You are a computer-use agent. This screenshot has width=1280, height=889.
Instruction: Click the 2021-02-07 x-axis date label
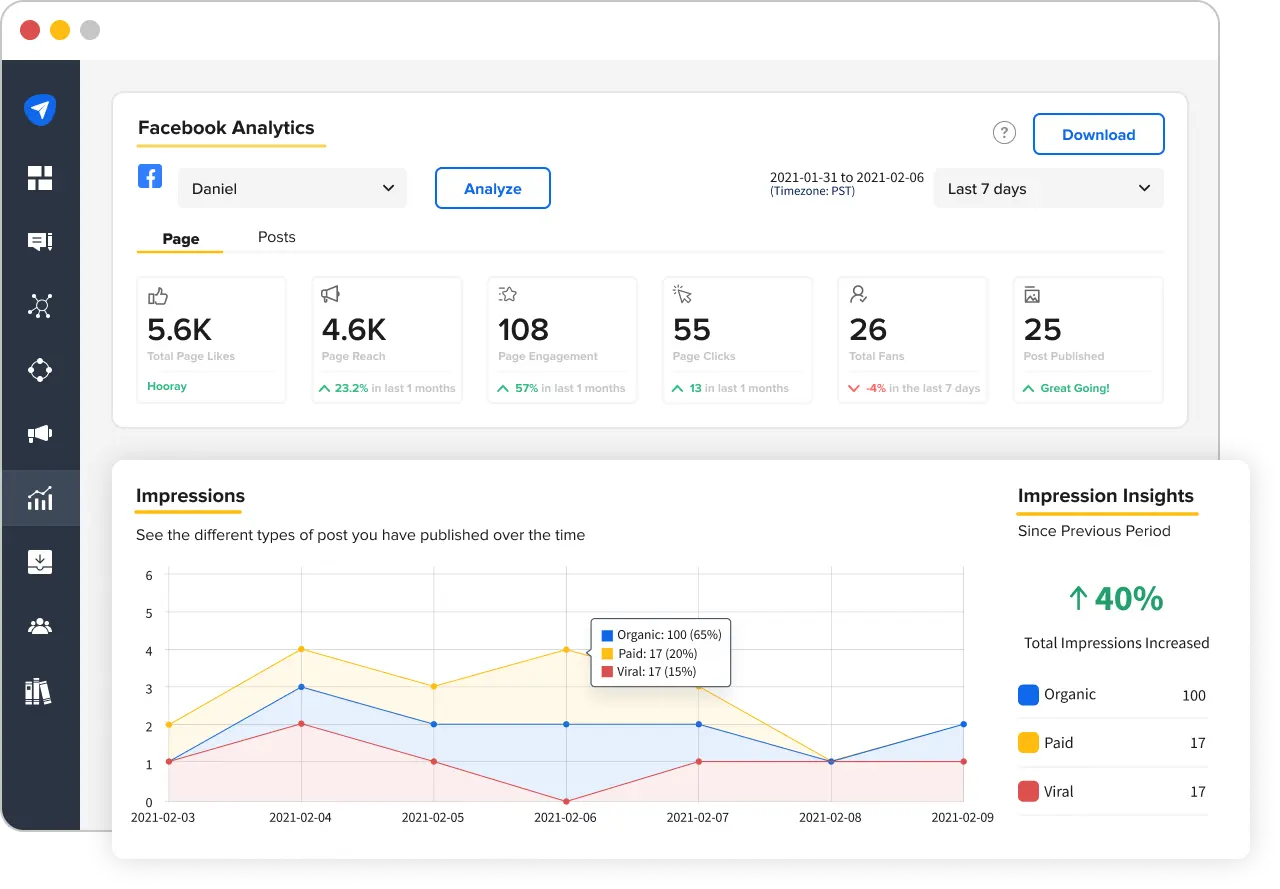click(698, 817)
